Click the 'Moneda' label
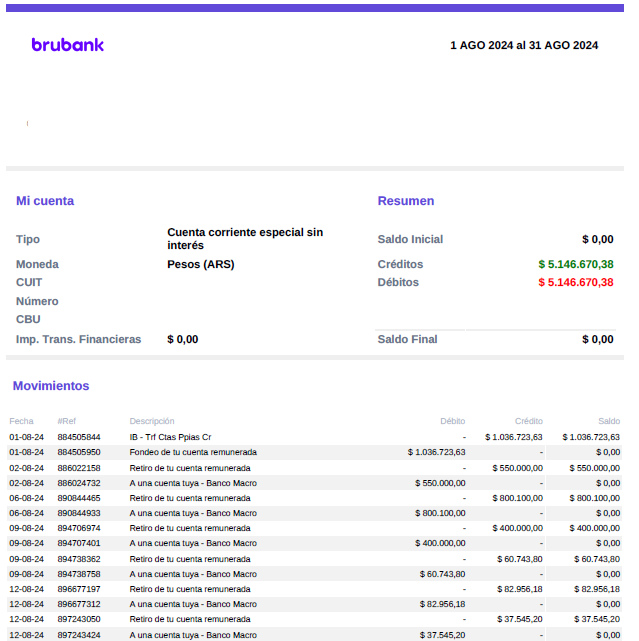 coord(37,264)
